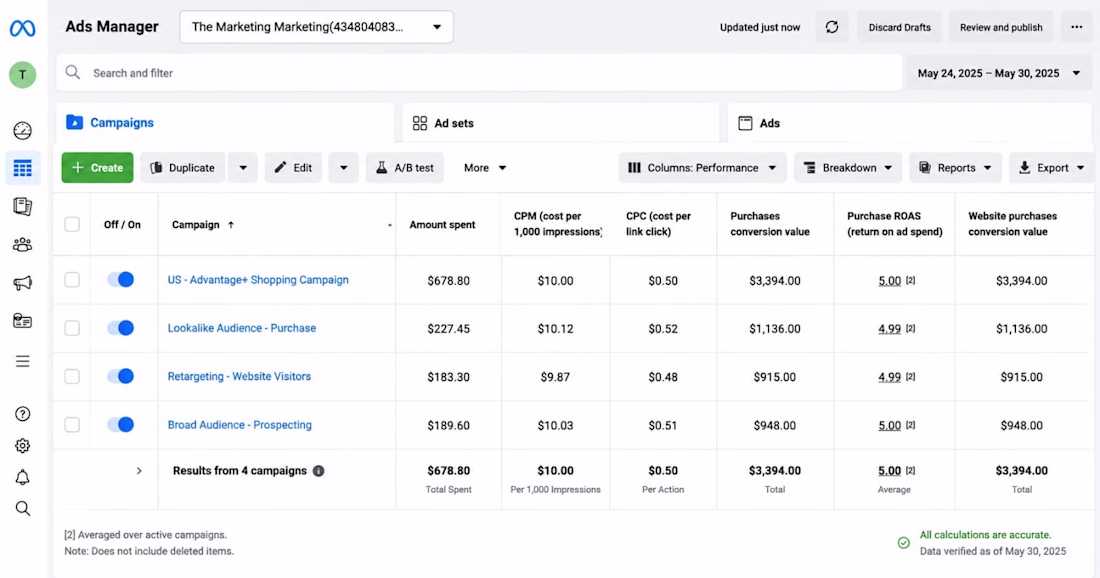Switch to the Ads tab
Screen dimensions: 1100x578
909,123
